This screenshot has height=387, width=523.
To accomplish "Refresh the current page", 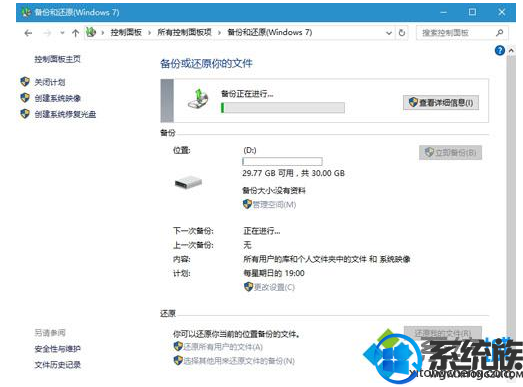I will 402,33.
